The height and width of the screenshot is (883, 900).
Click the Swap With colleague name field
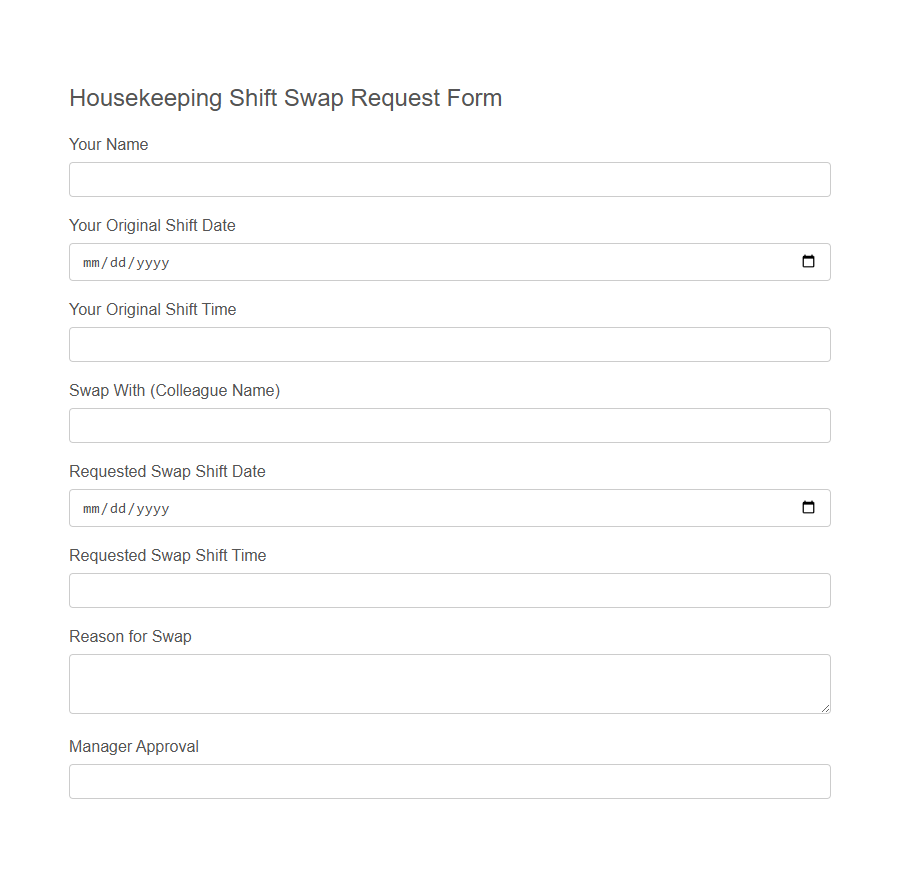449,425
